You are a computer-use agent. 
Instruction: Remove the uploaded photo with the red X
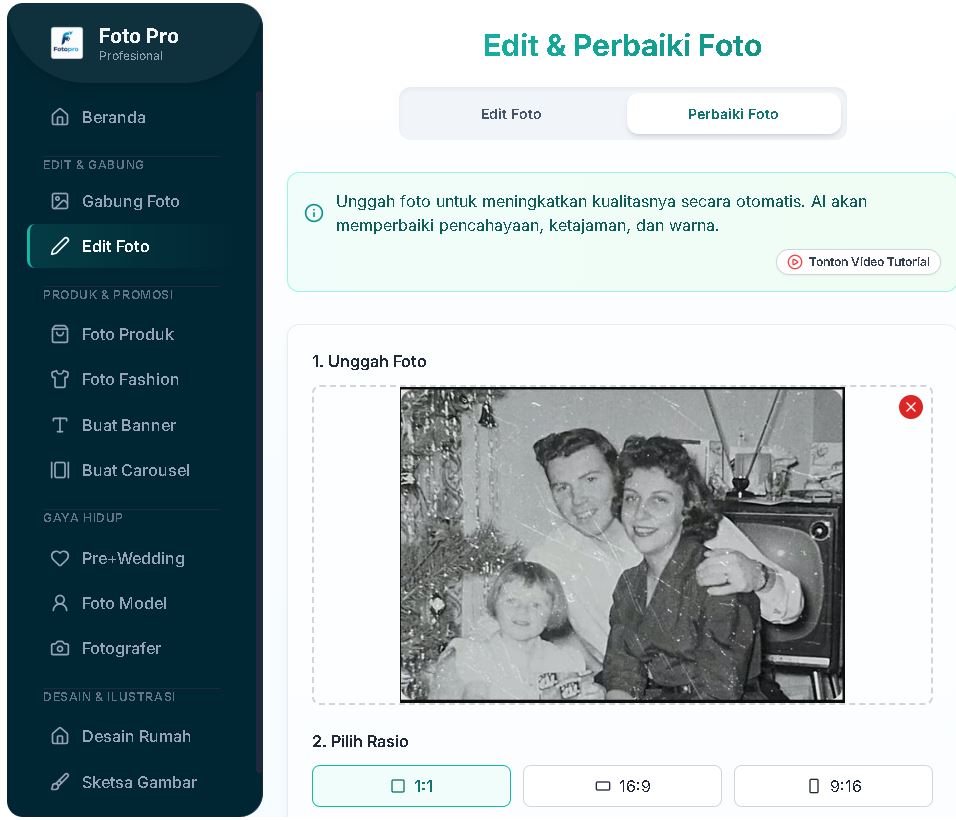(910, 407)
